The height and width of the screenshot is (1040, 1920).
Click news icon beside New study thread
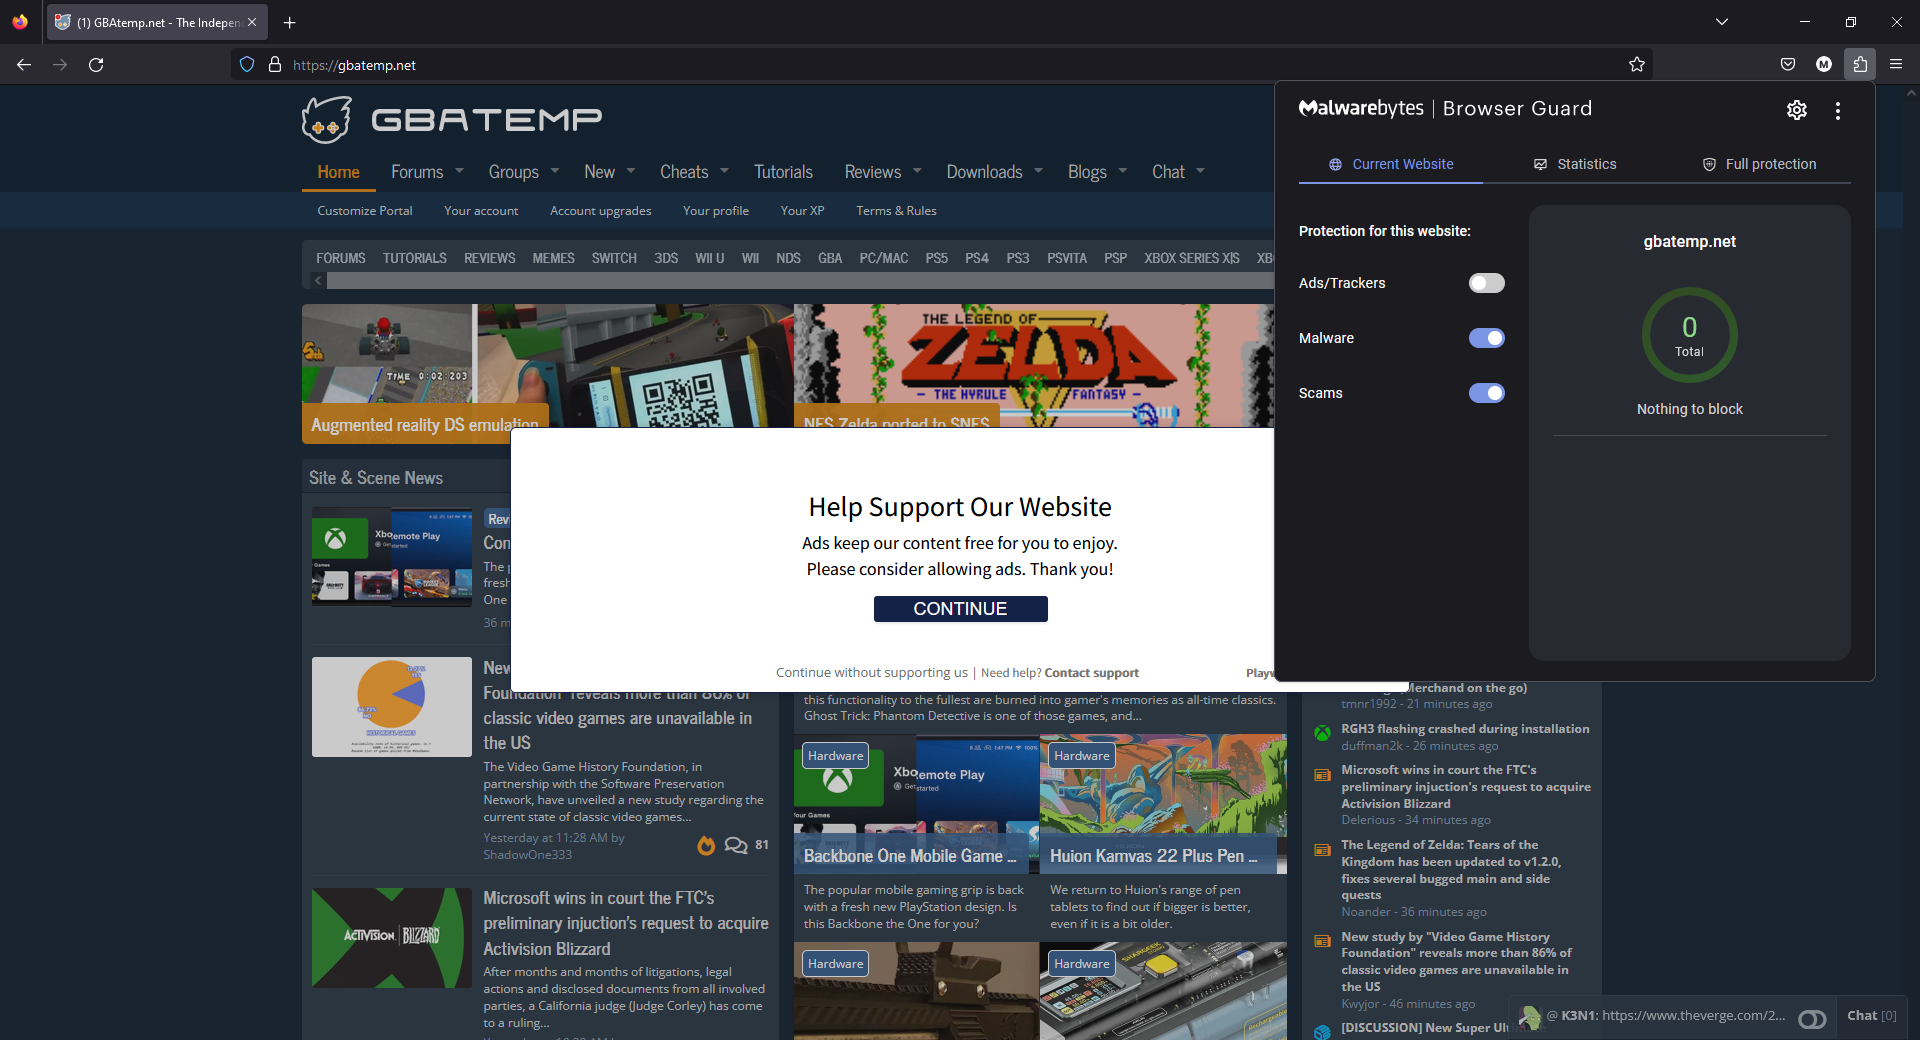[1322, 941]
